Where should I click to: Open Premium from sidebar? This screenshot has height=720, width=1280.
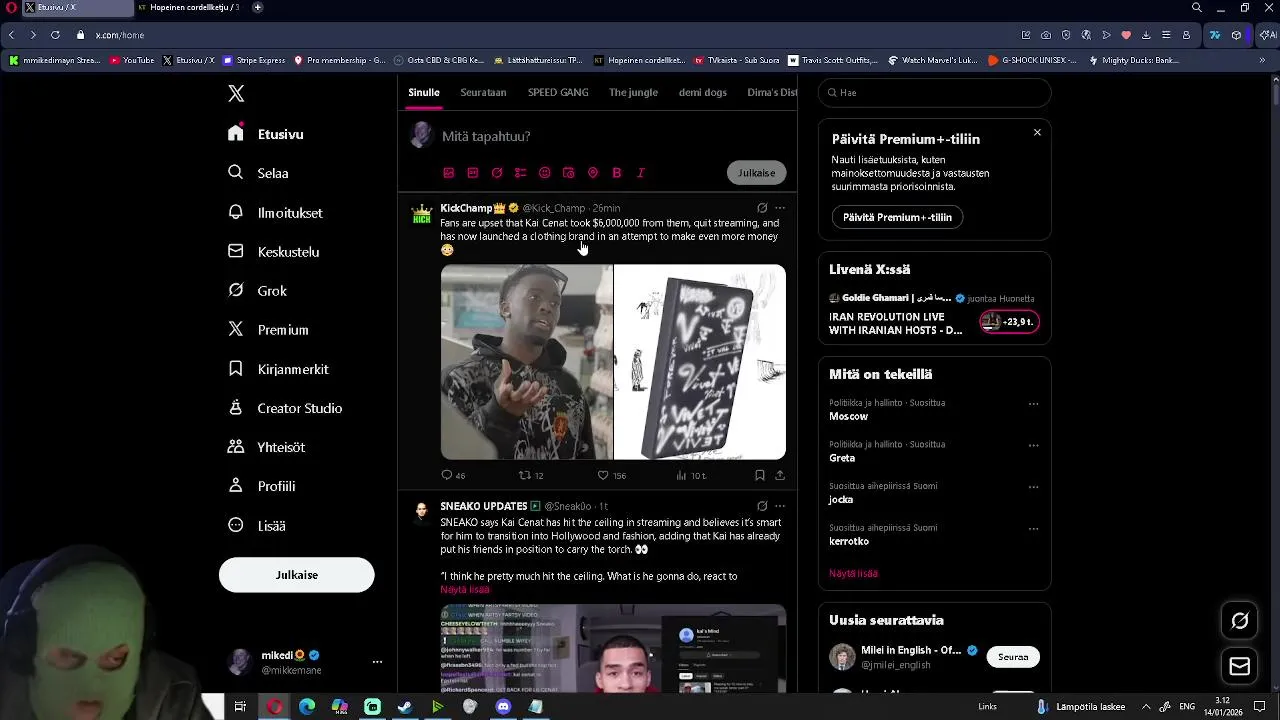(x=268, y=330)
